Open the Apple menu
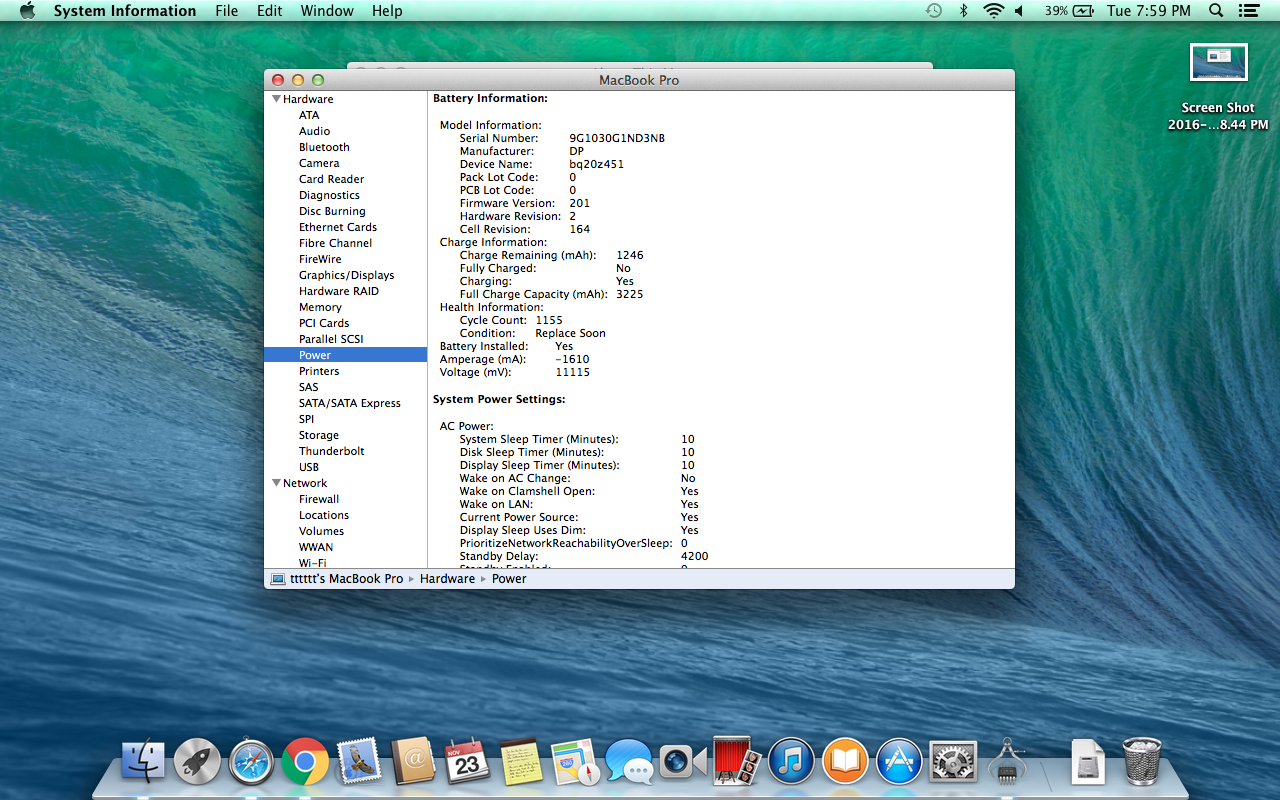 (x=27, y=11)
